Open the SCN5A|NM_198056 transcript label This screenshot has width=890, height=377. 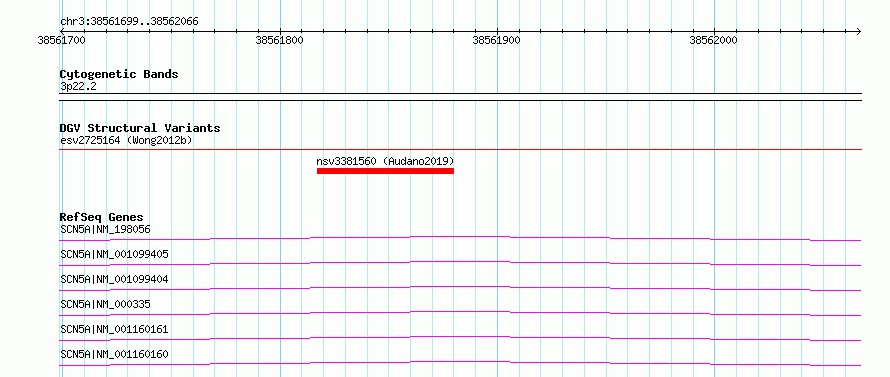coord(105,229)
